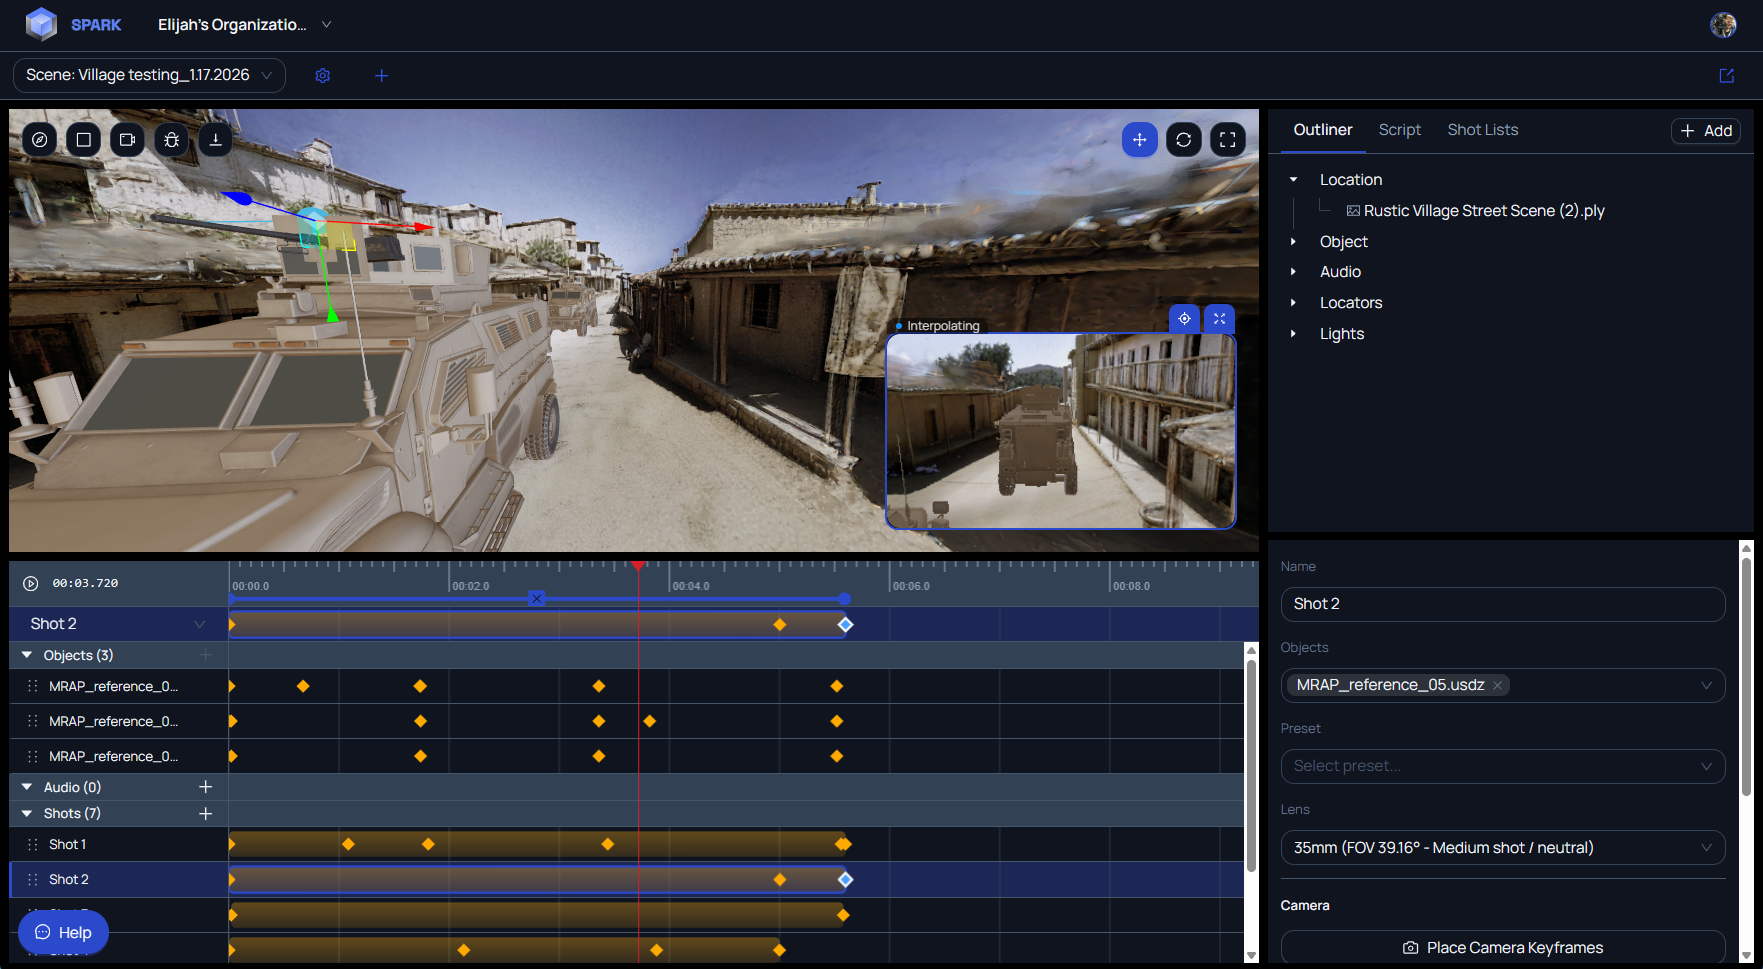Open the Scene: Village testing dropdown
Image resolution: width=1763 pixels, height=969 pixels.
click(149, 75)
